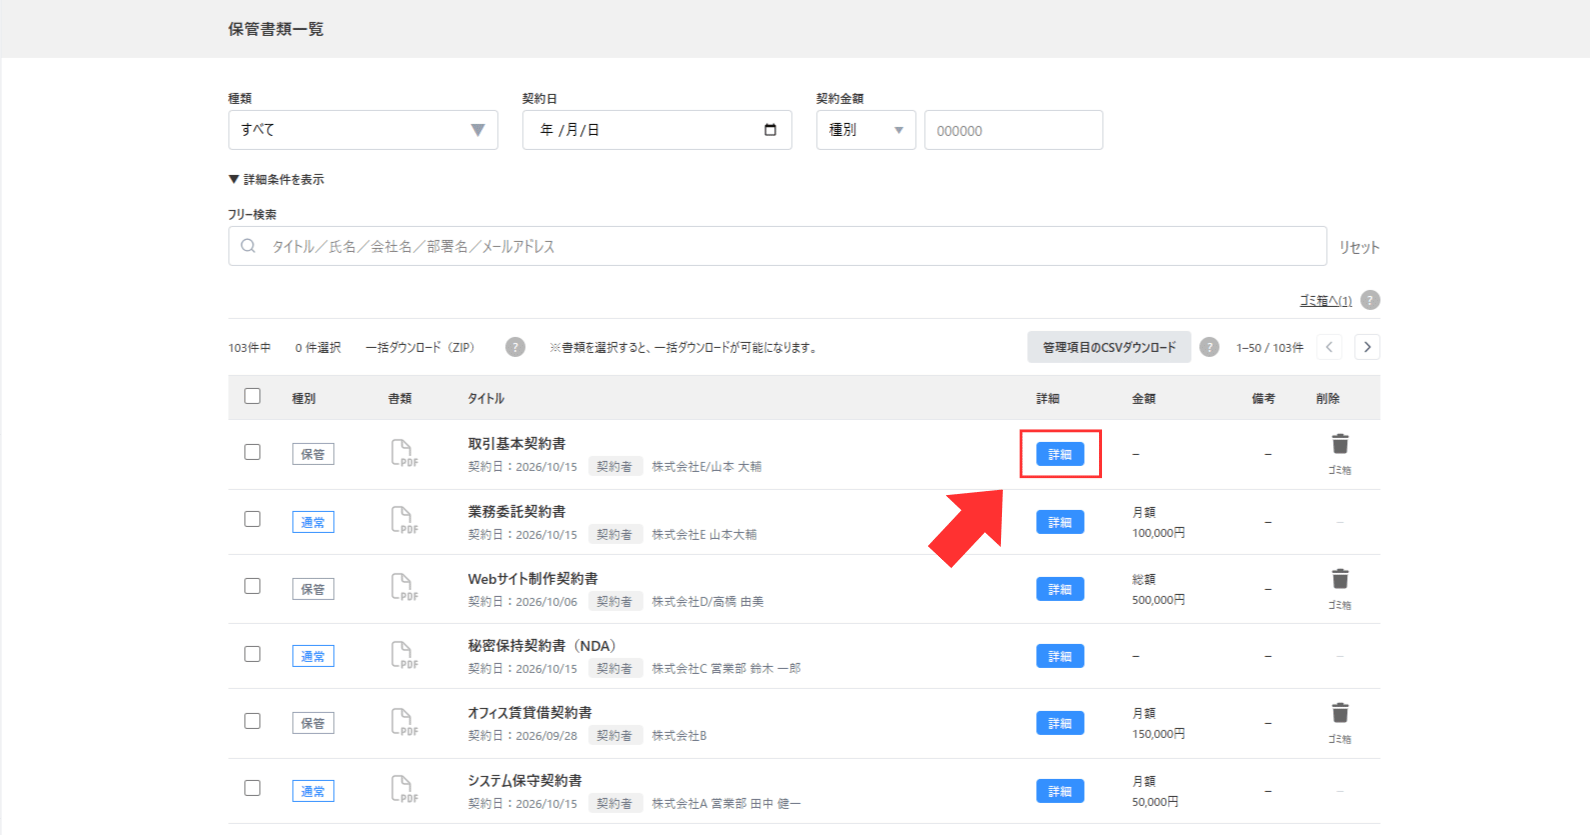Open the 種別 dropdown for 契約金額

866,130
